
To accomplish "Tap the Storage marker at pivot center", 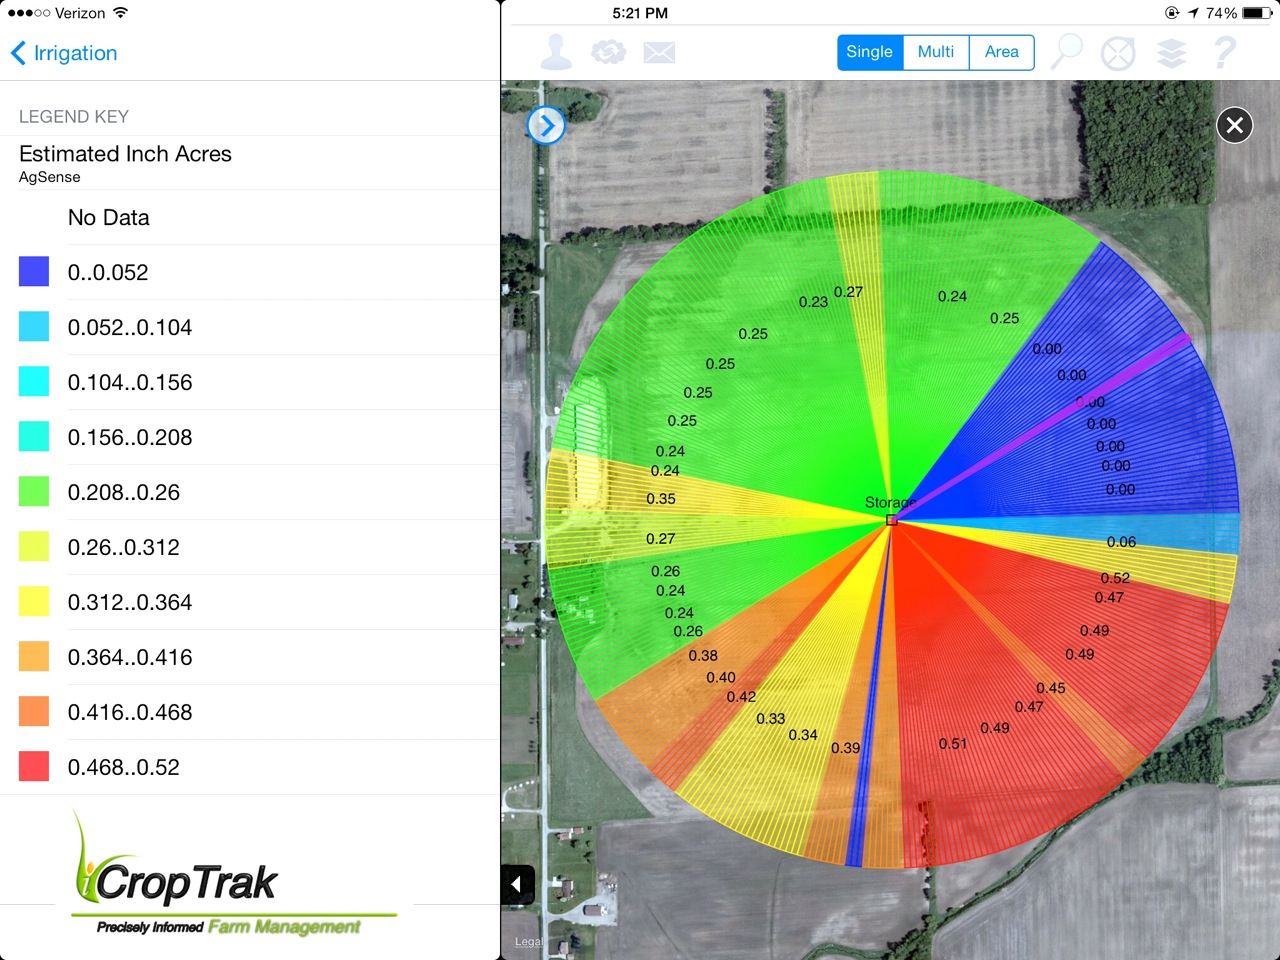I will click(891, 520).
